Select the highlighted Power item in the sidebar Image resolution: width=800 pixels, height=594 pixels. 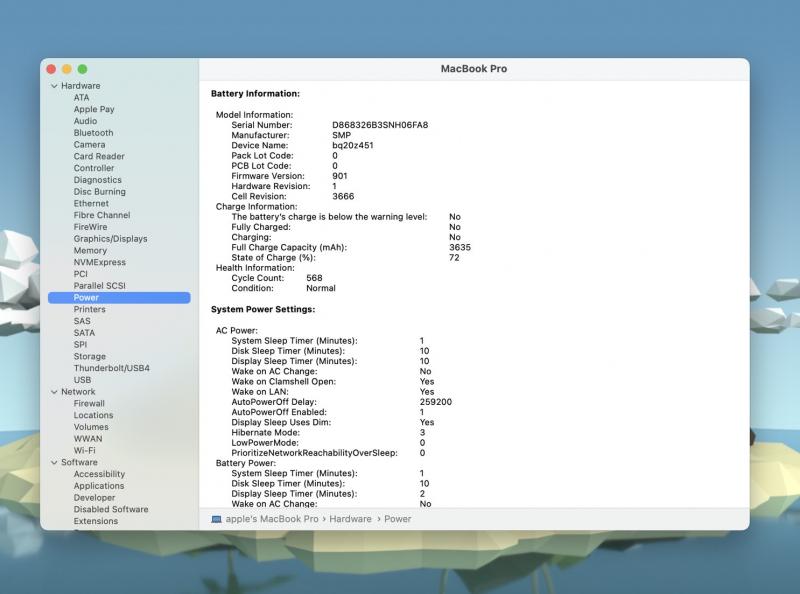pyautogui.click(x=86, y=298)
